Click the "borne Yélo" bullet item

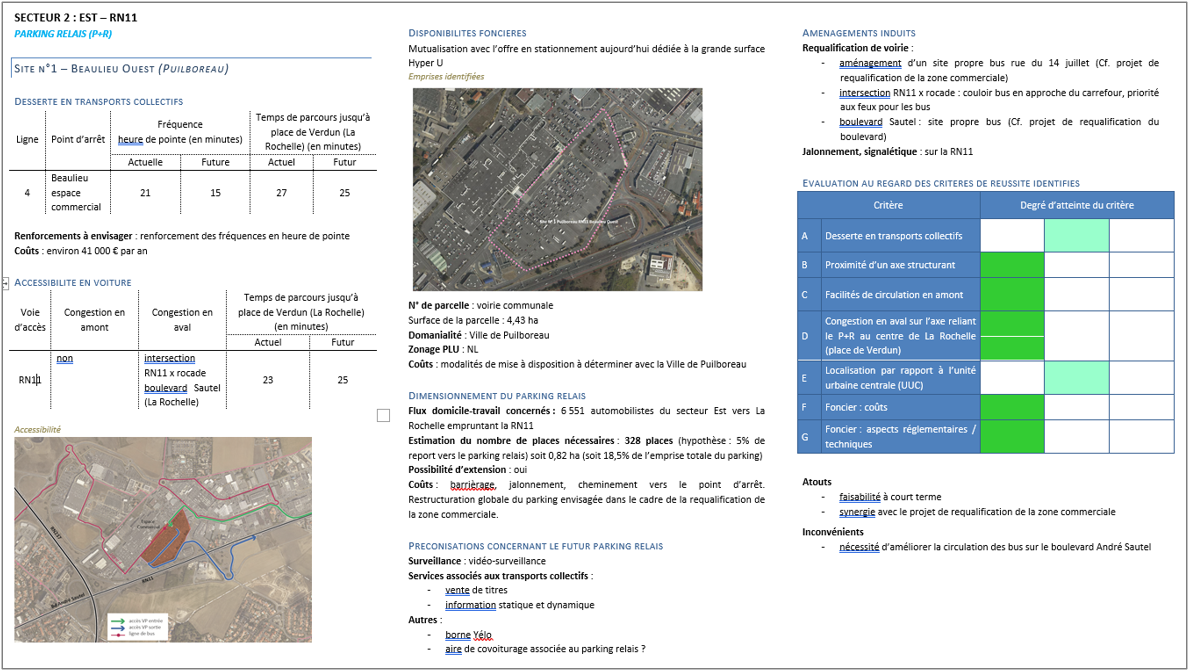(x=468, y=635)
